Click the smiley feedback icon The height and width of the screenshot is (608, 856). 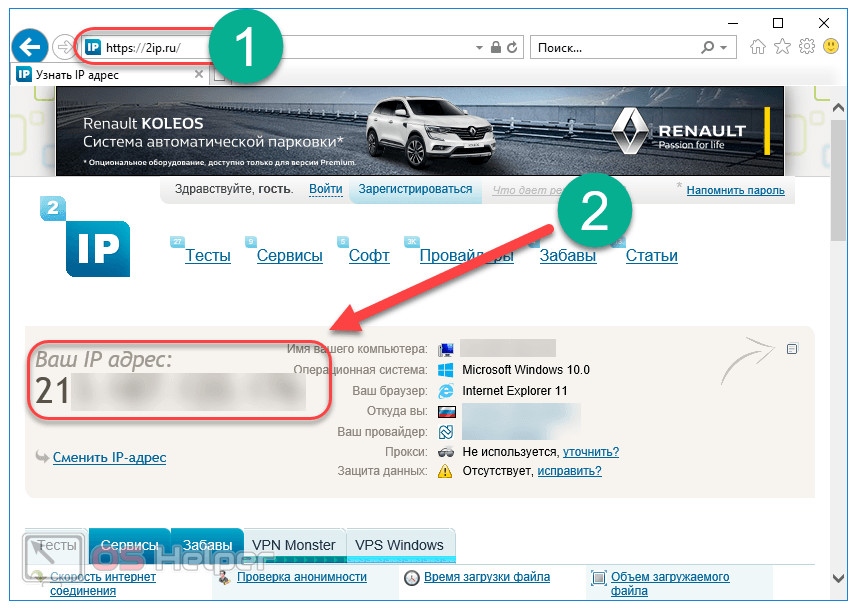pyautogui.click(x=831, y=47)
